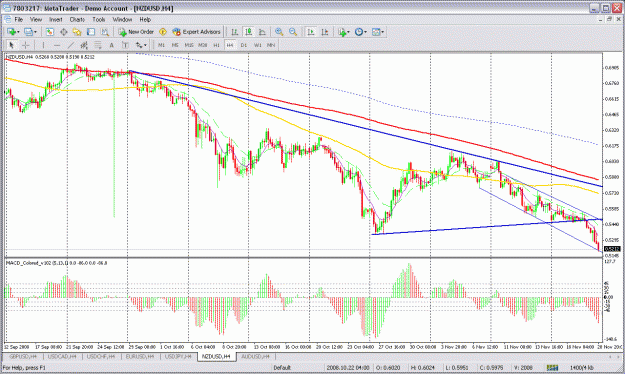Image resolution: width=625 pixels, height=374 pixels.
Task: Click the MetaTrader control icon beside the File menu
Action: click(x=7, y=19)
